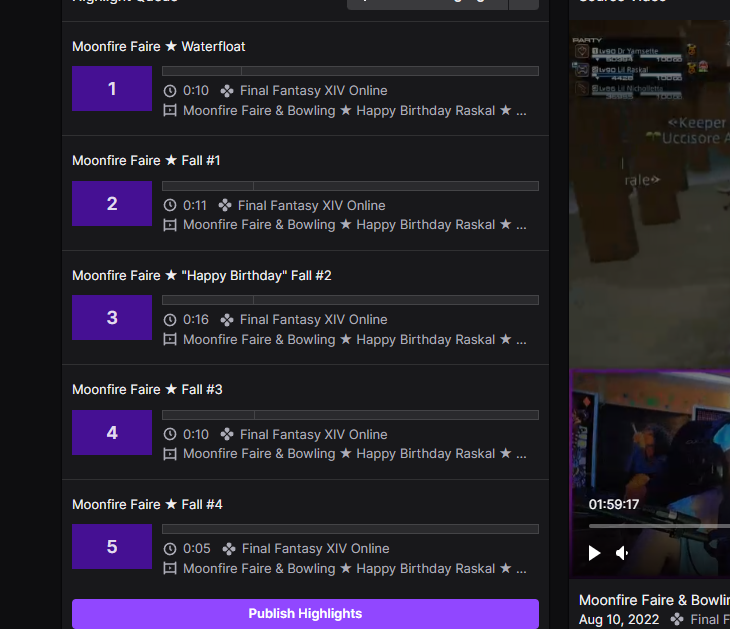The image size is (730, 629).
Task: Click the Waterfloat highlight range bar
Action: pyautogui.click(x=351, y=71)
